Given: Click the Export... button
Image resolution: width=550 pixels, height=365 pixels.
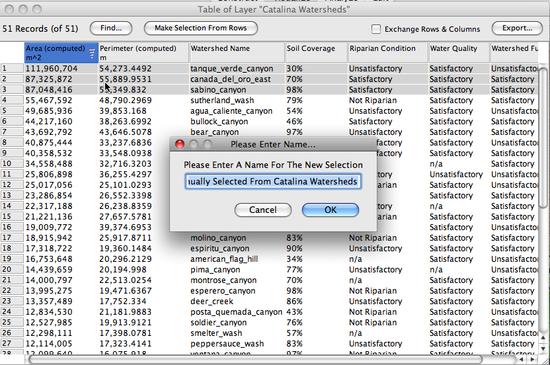Looking at the screenshot, I should 517,28.
